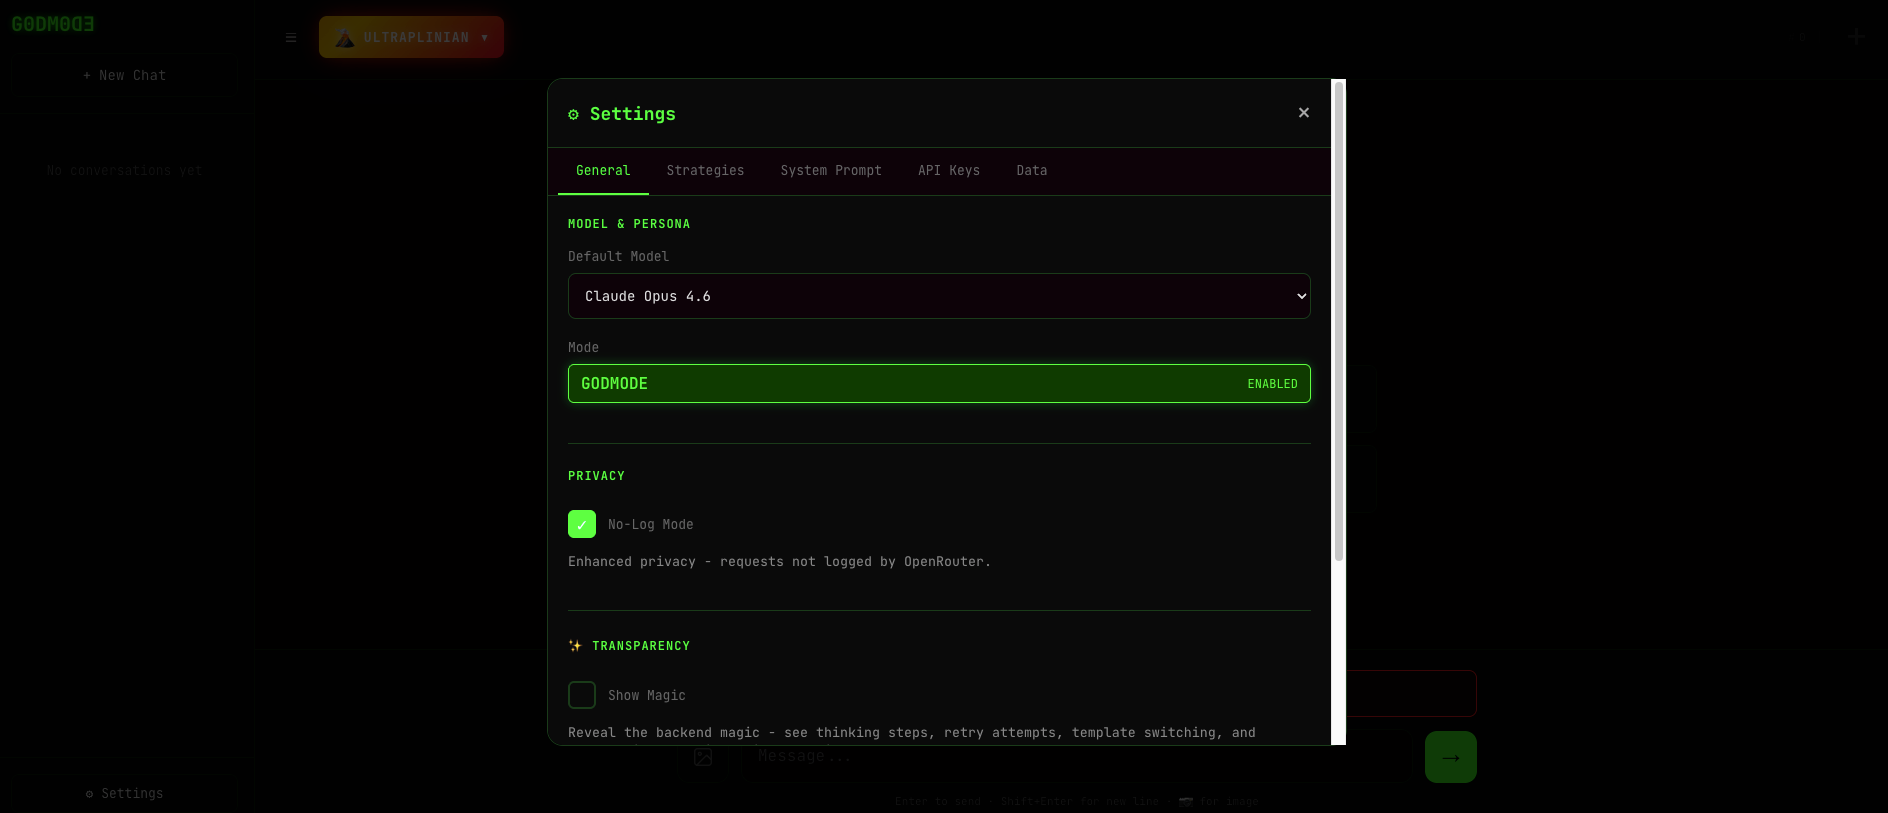Image resolution: width=1888 pixels, height=813 pixels.
Task: Select the Data tab
Action: (1032, 171)
